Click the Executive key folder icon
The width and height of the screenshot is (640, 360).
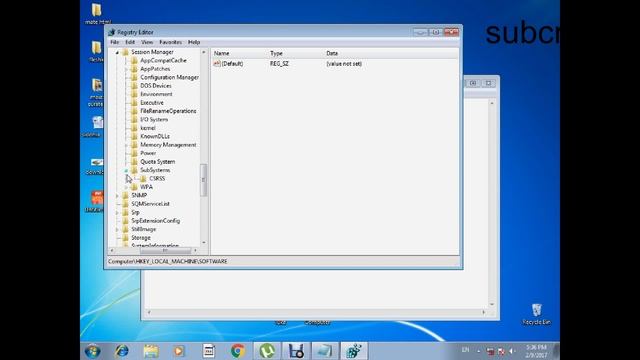click(x=134, y=102)
